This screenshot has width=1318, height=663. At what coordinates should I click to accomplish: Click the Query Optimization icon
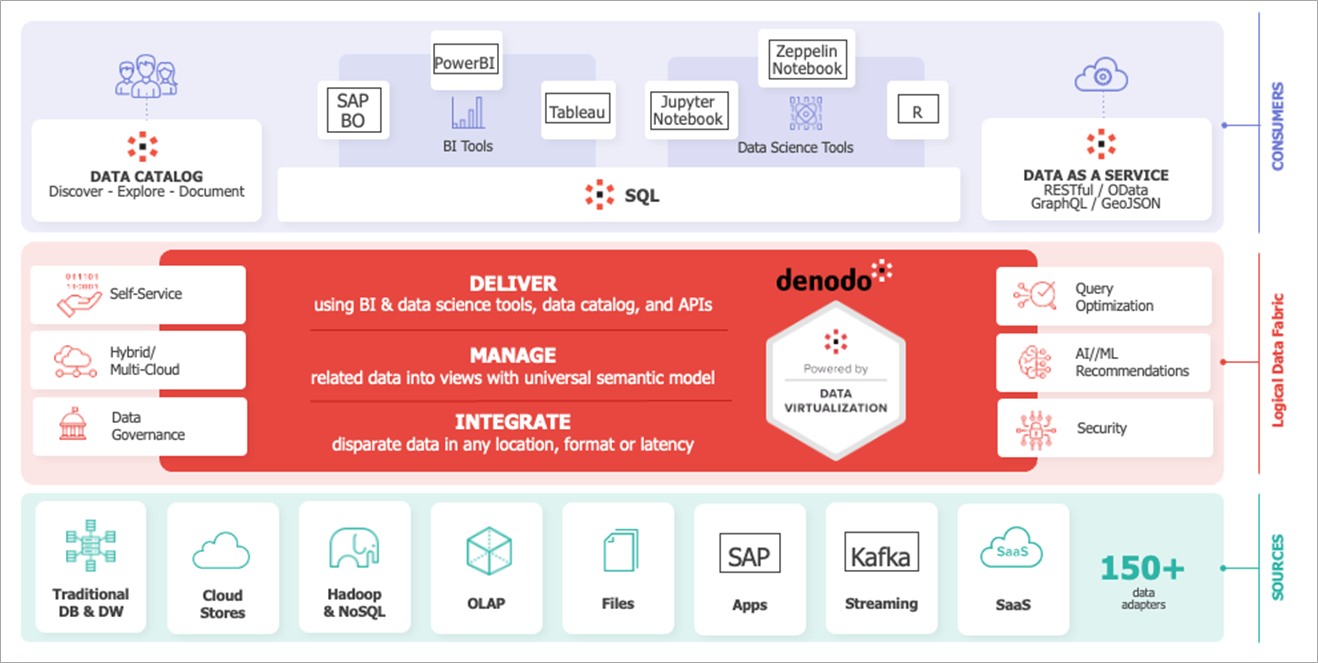click(x=1035, y=296)
